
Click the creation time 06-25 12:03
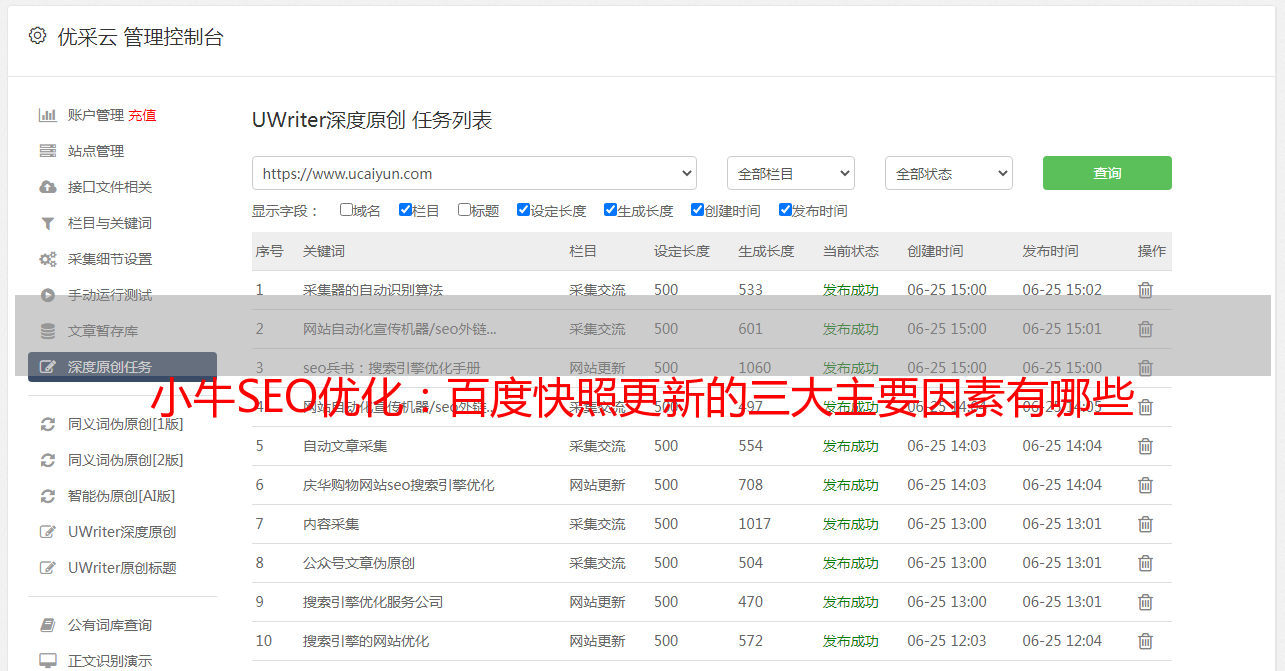tap(947, 641)
